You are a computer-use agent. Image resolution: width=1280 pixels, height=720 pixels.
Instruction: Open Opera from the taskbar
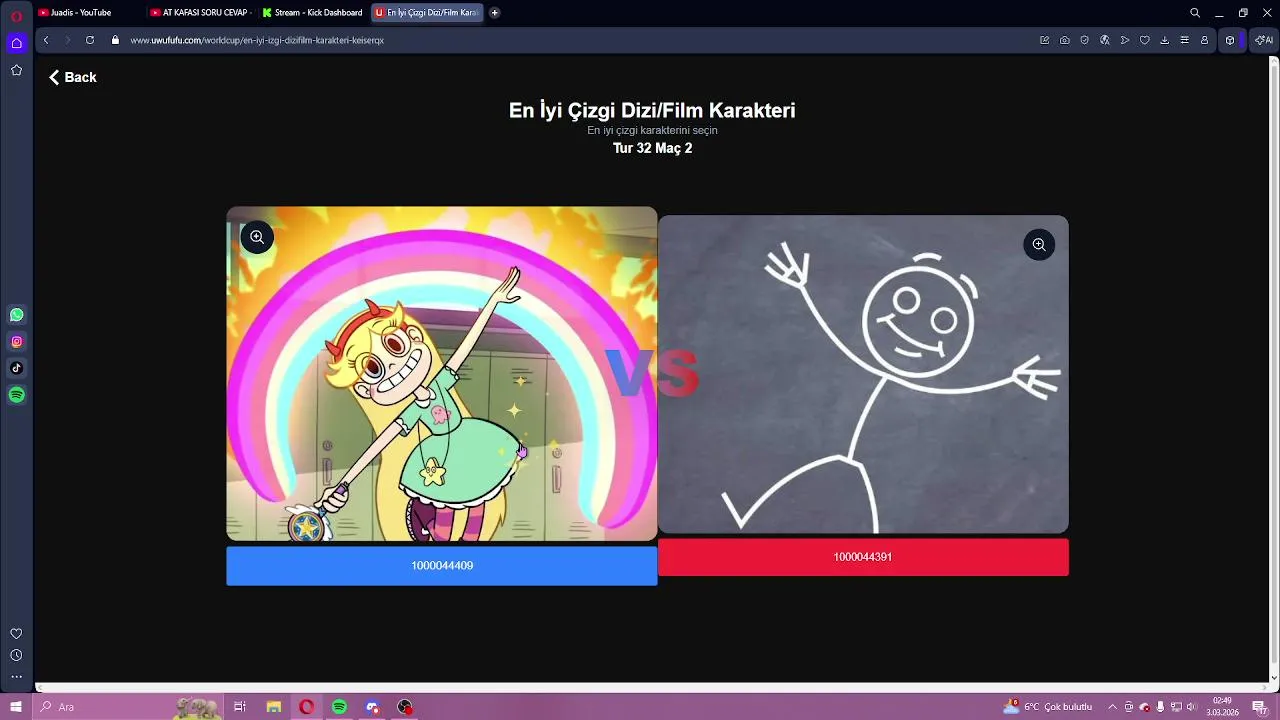coord(306,707)
